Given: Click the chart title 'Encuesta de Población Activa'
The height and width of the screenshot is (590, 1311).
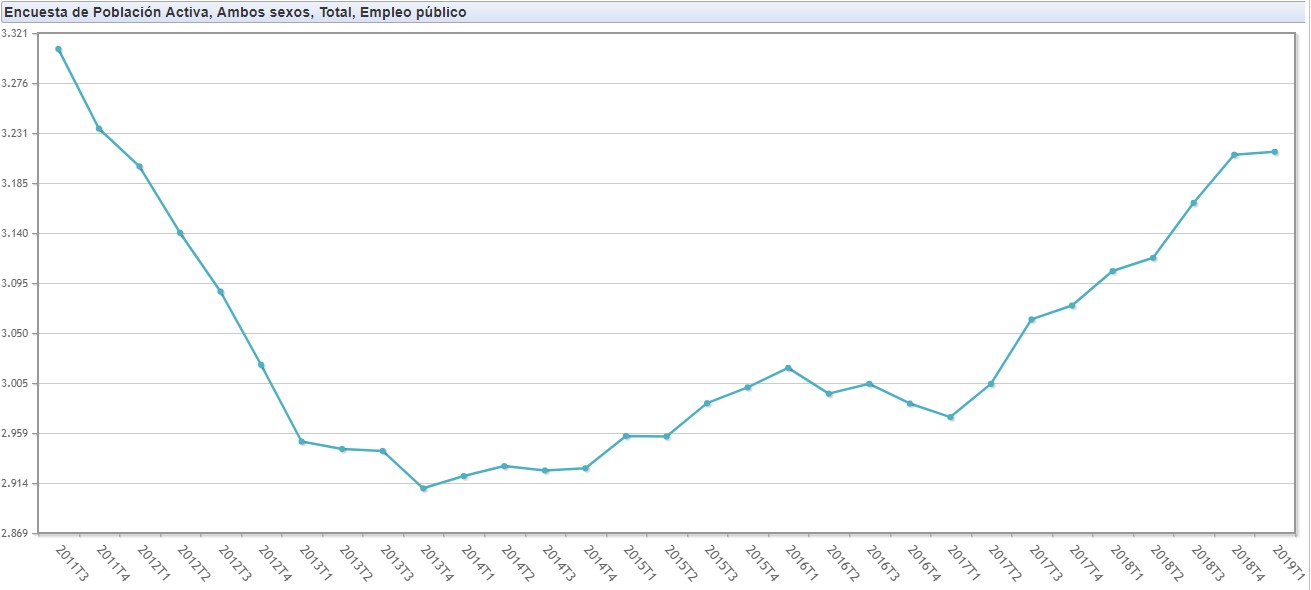Looking at the screenshot, I should 235,12.
